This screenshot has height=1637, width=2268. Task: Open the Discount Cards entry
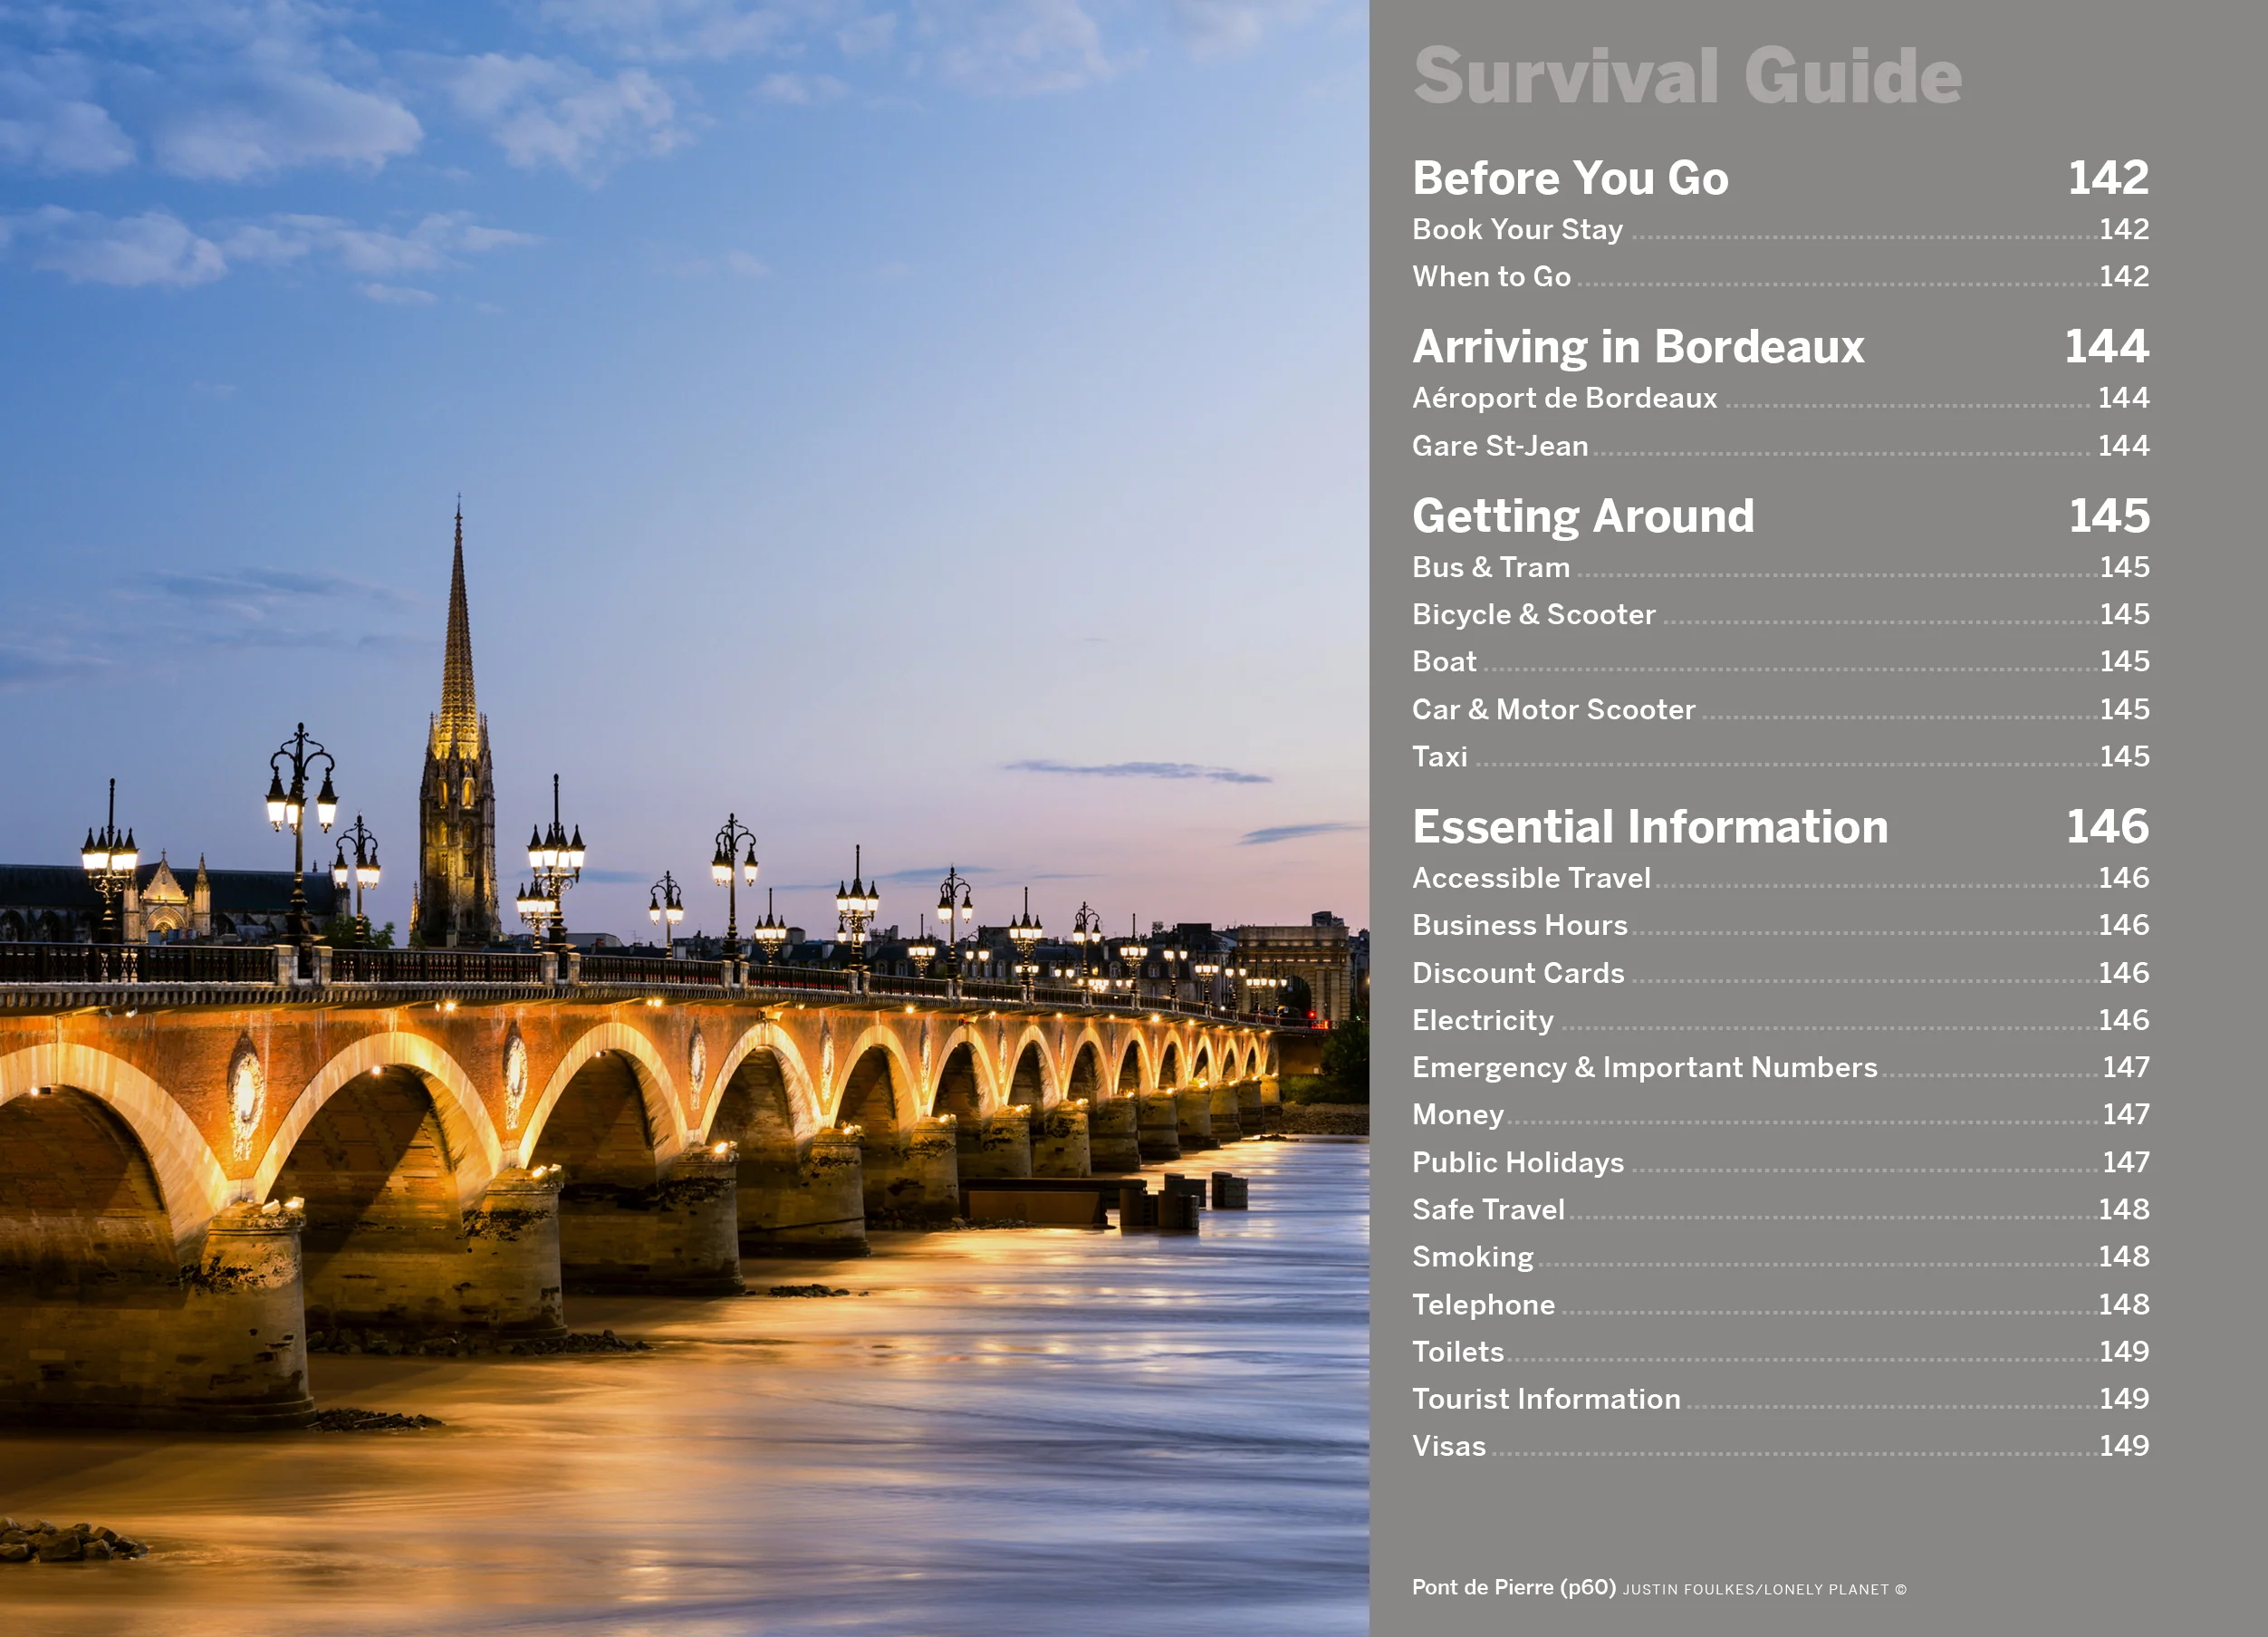(x=1517, y=973)
